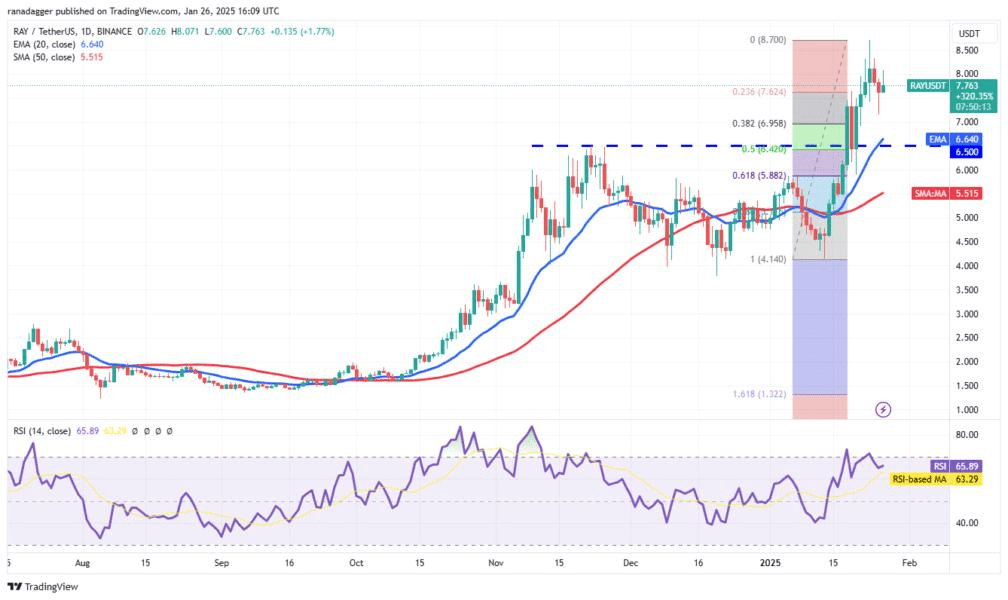Screen dimensions: 1008x600
Task: Click the 0.236 (7.624) Fibonacci level label
Action: [759, 92]
